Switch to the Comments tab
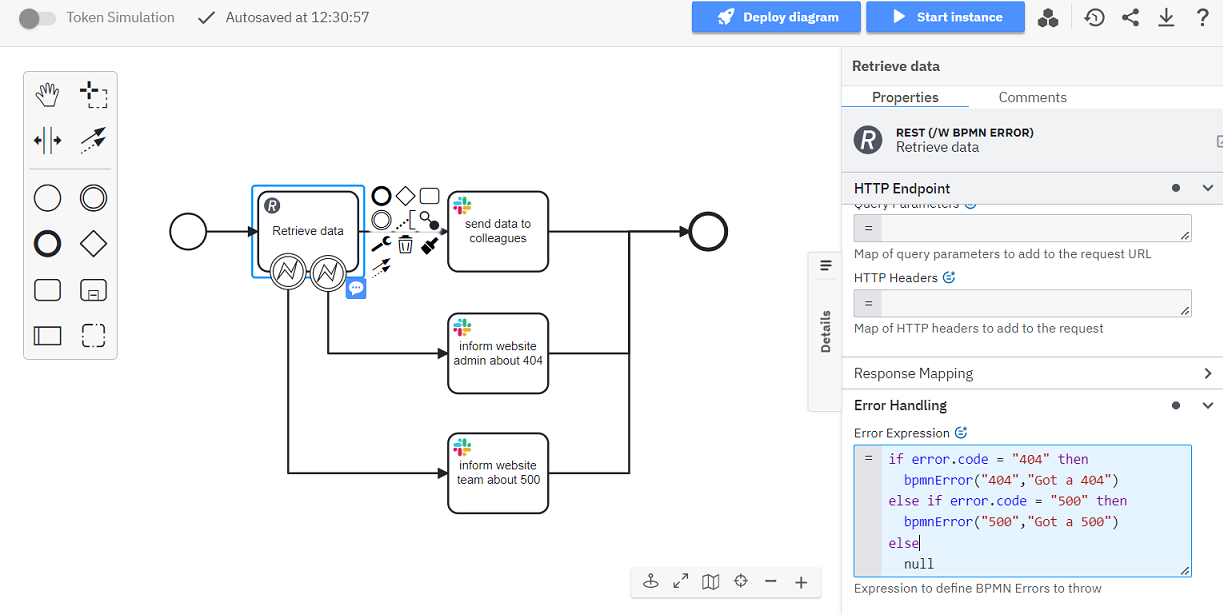Image resolution: width=1223 pixels, height=615 pixels. point(1032,97)
